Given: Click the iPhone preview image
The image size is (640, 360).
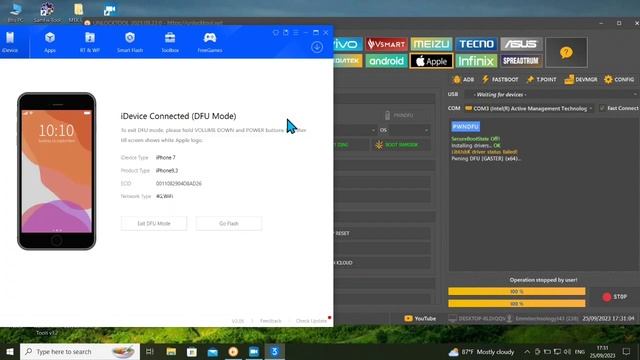Looking at the screenshot, I should point(57,171).
